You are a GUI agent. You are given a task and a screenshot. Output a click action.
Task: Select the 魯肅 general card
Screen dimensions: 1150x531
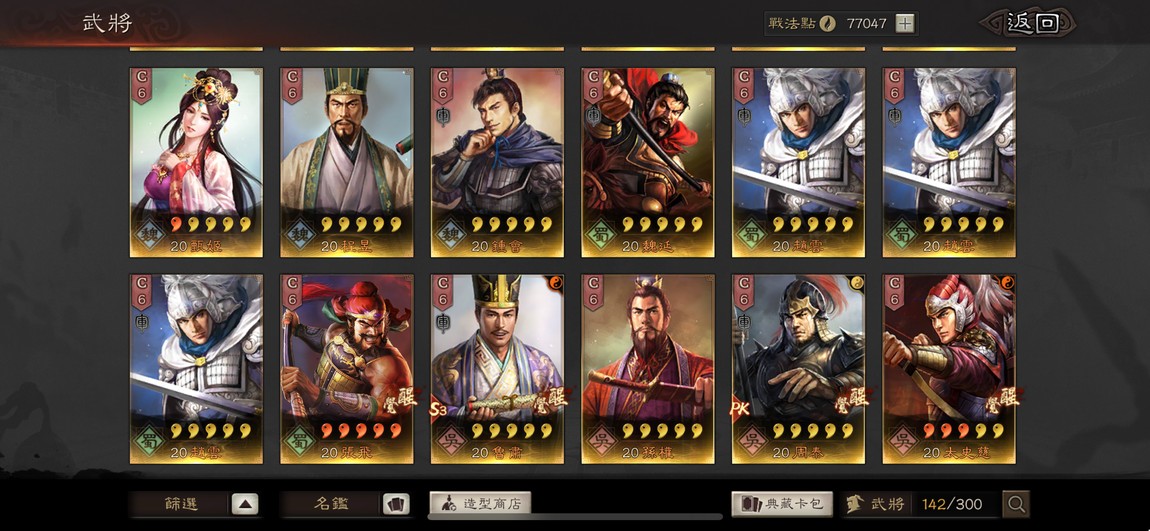[497, 369]
